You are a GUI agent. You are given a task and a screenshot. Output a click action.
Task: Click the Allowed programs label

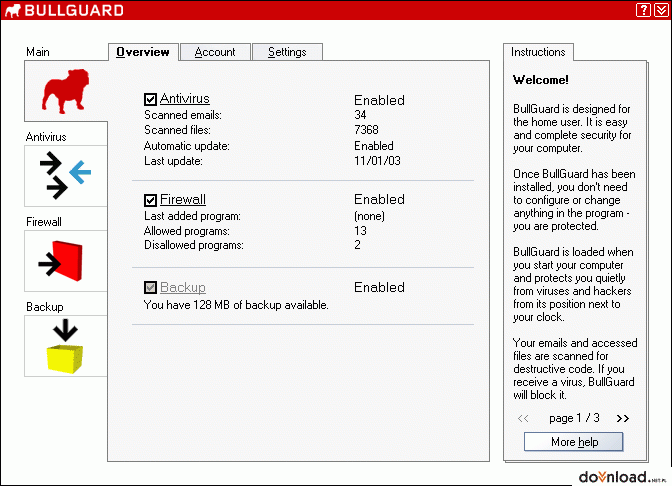[x=187, y=231]
